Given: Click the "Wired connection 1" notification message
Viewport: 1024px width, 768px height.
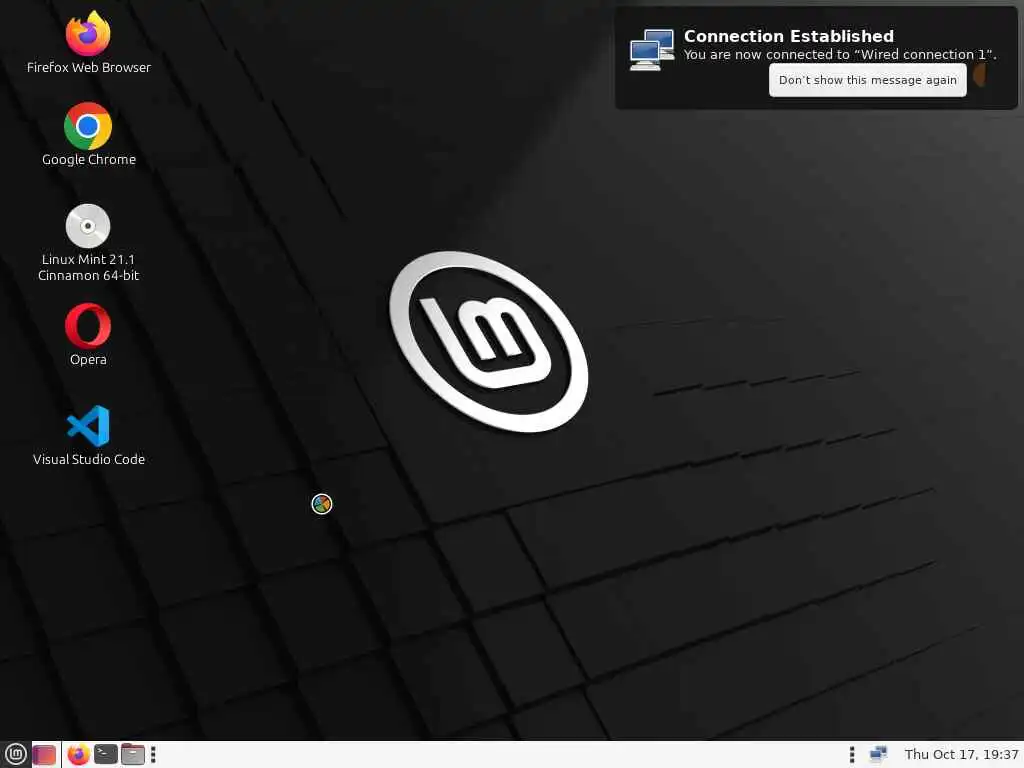Looking at the screenshot, I should (x=840, y=55).
